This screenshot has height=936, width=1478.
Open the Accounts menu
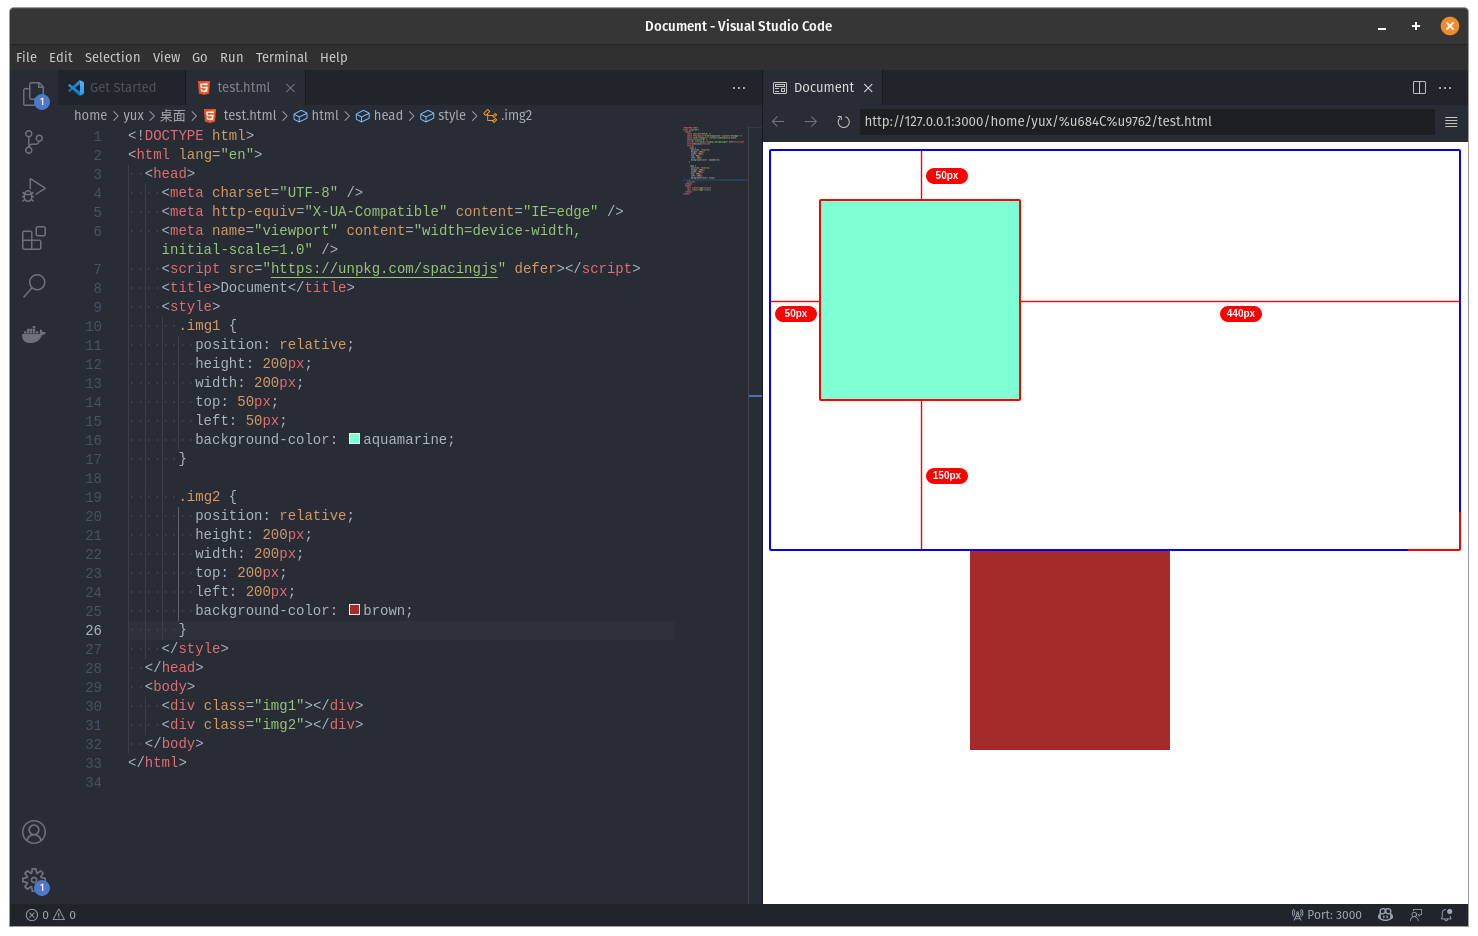pos(34,832)
